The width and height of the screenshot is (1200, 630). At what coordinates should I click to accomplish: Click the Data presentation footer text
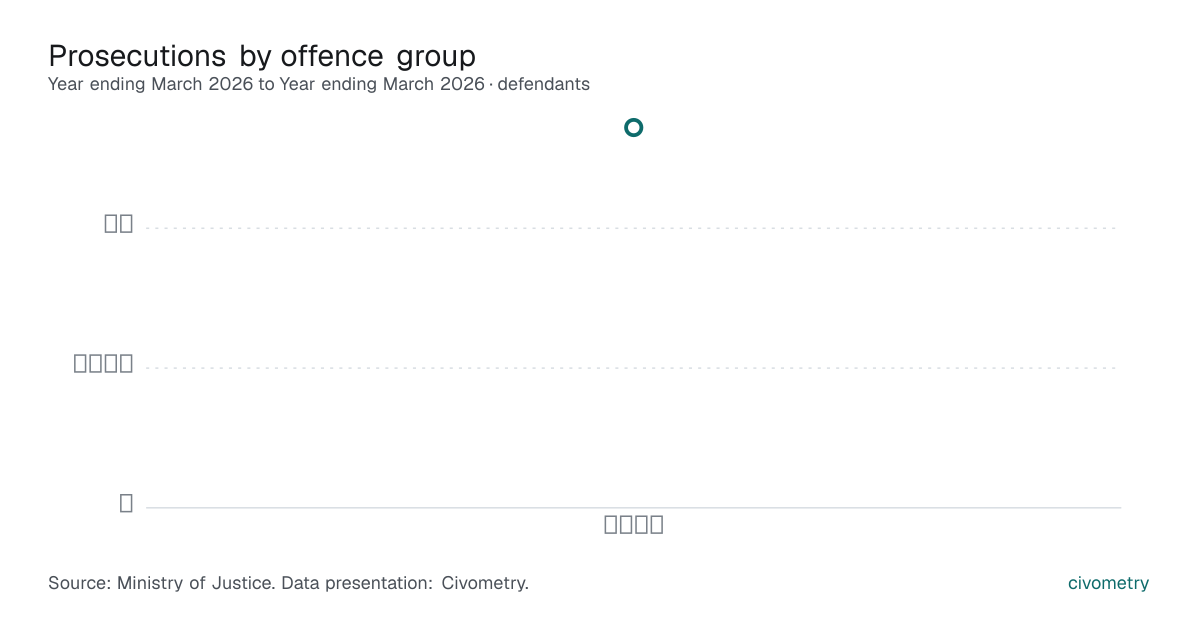coord(357,583)
